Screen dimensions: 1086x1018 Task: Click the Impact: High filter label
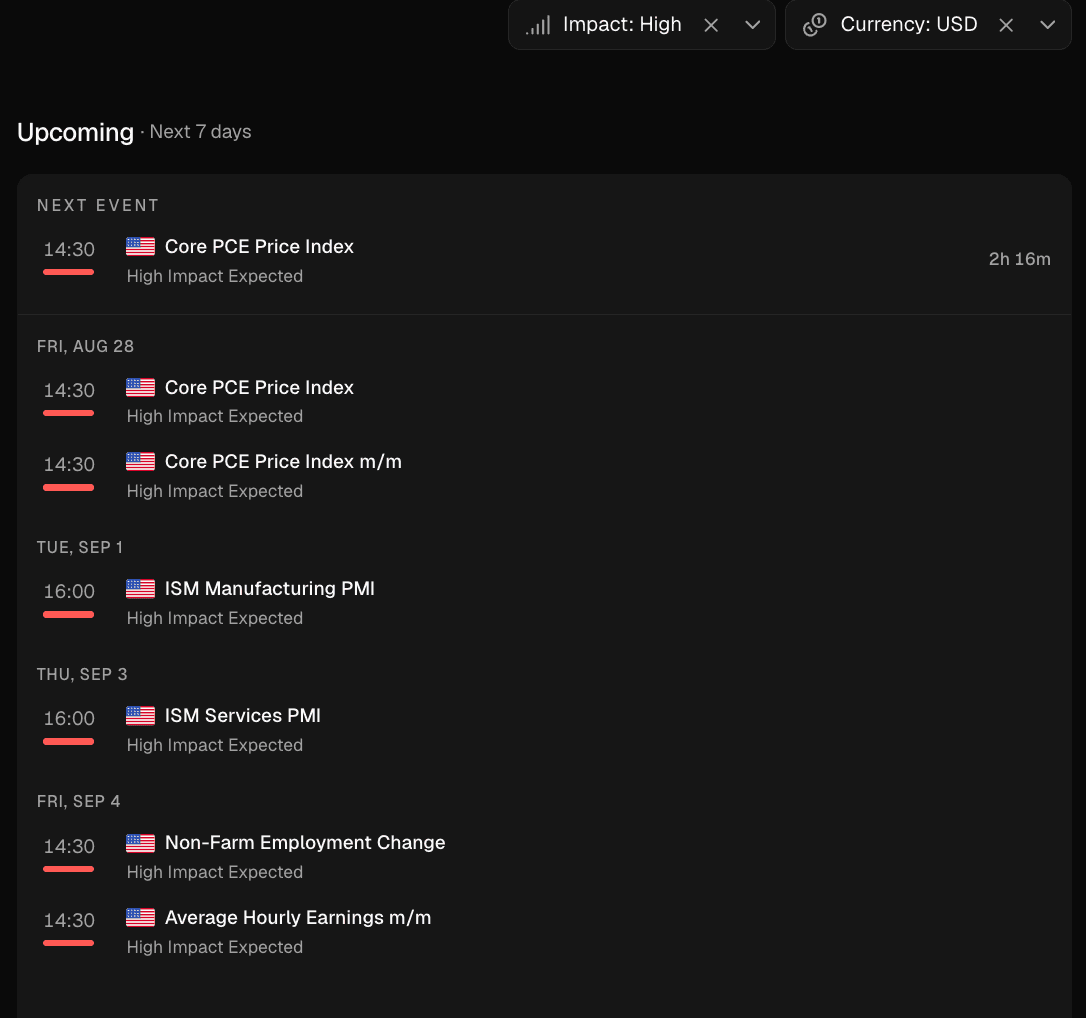[622, 24]
